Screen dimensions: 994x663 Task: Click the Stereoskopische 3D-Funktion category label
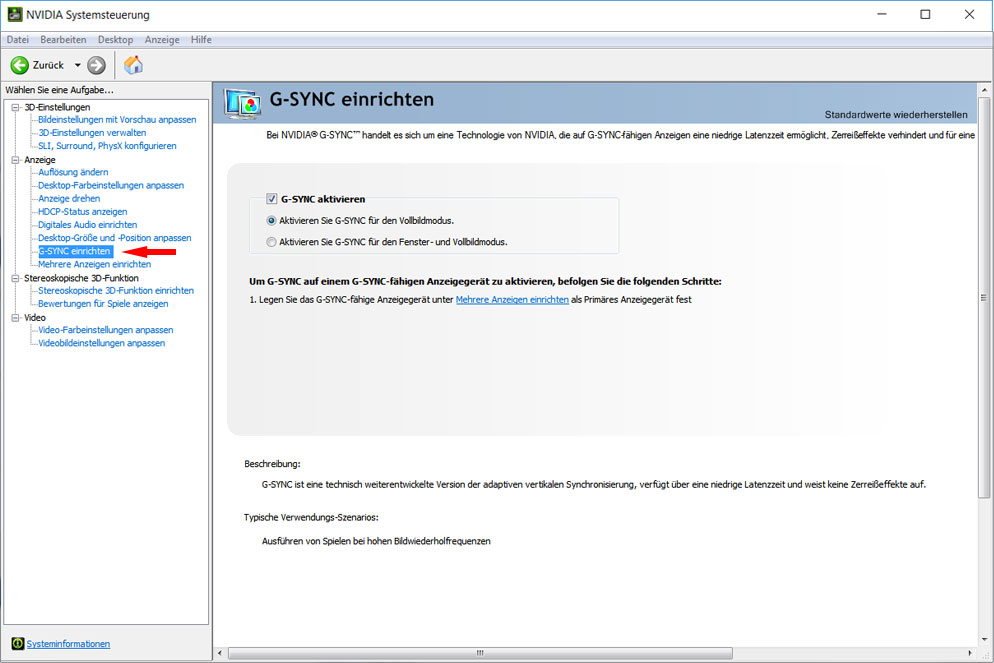pyautogui.click(x=81, y=278)
